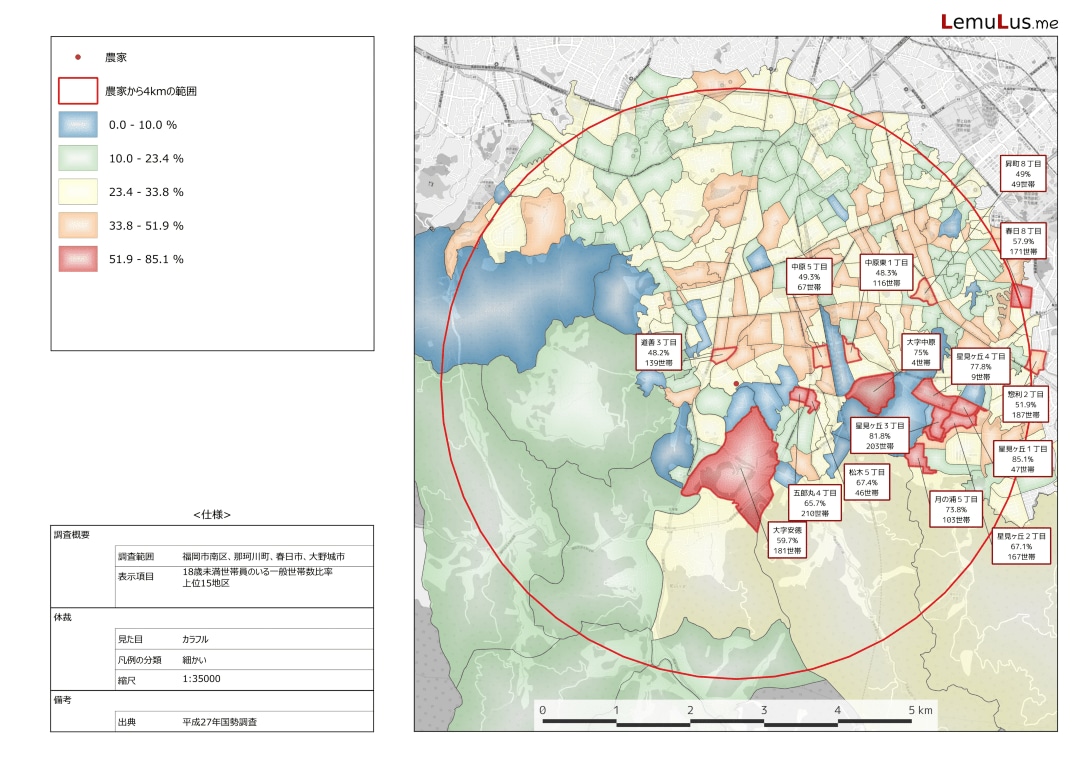Click the 星見ヶ丘3丁目 81.8% map label
The height and width of the screenshot is (768, 1086).
pos(880,436)
